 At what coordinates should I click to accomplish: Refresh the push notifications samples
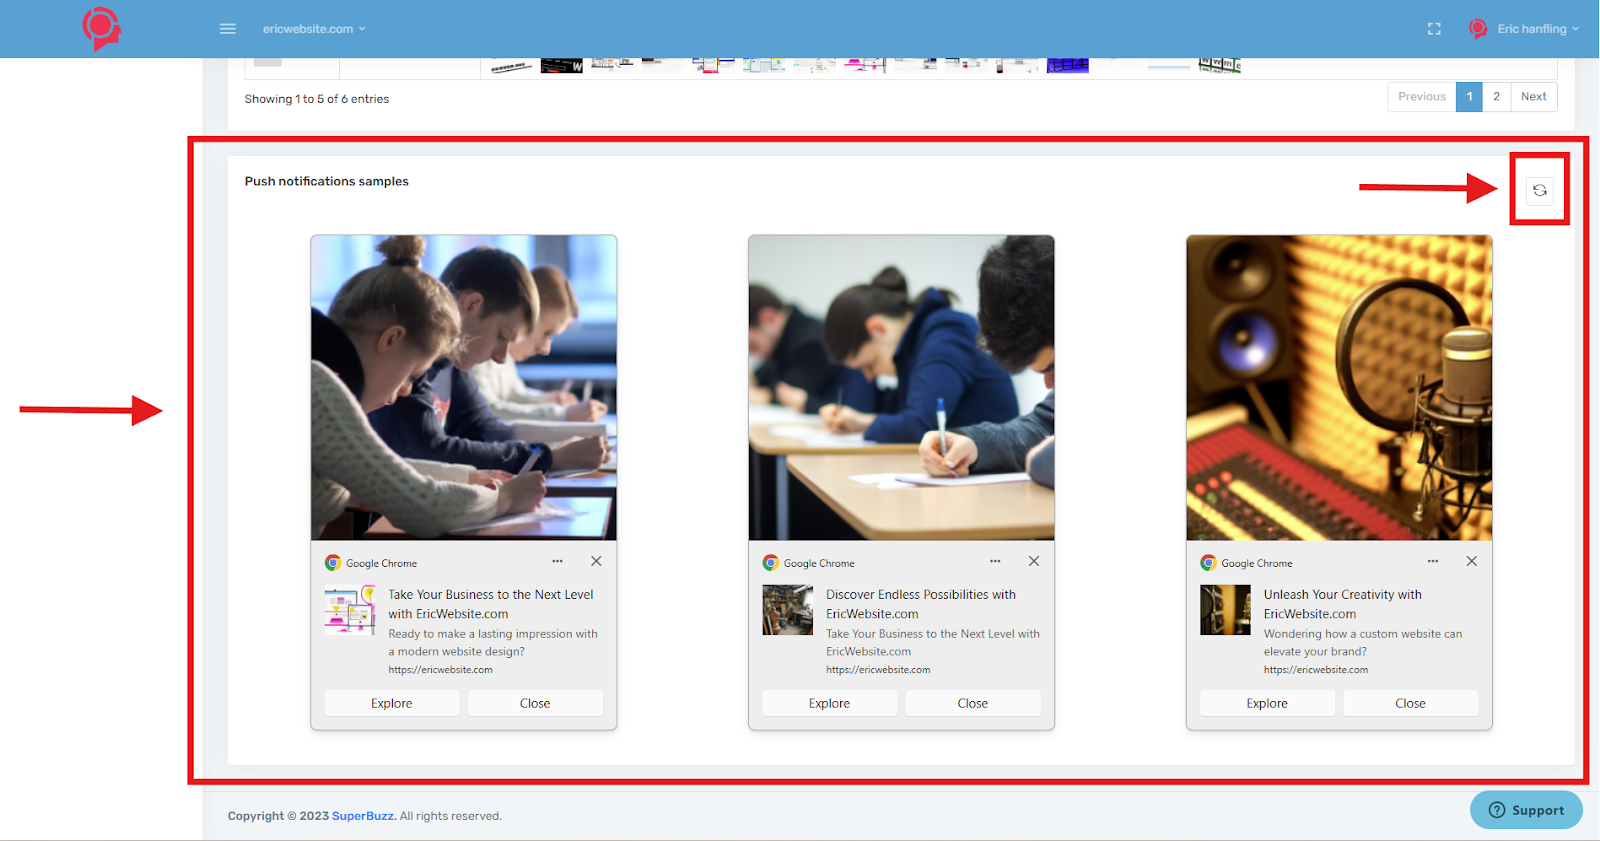tap(1540, 190)
